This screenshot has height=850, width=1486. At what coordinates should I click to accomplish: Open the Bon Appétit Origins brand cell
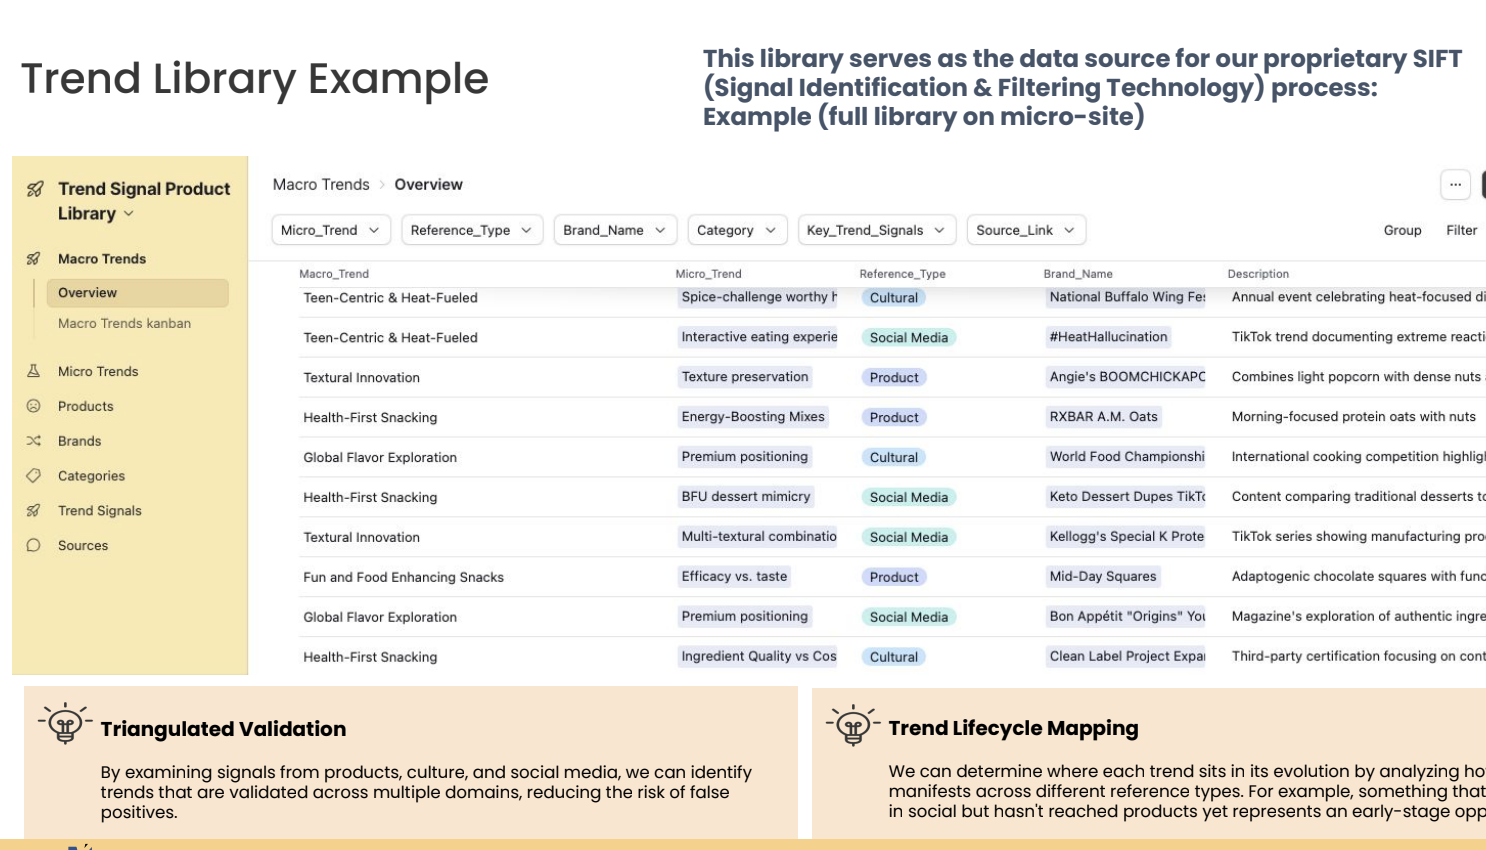[x=1127, y=617]
